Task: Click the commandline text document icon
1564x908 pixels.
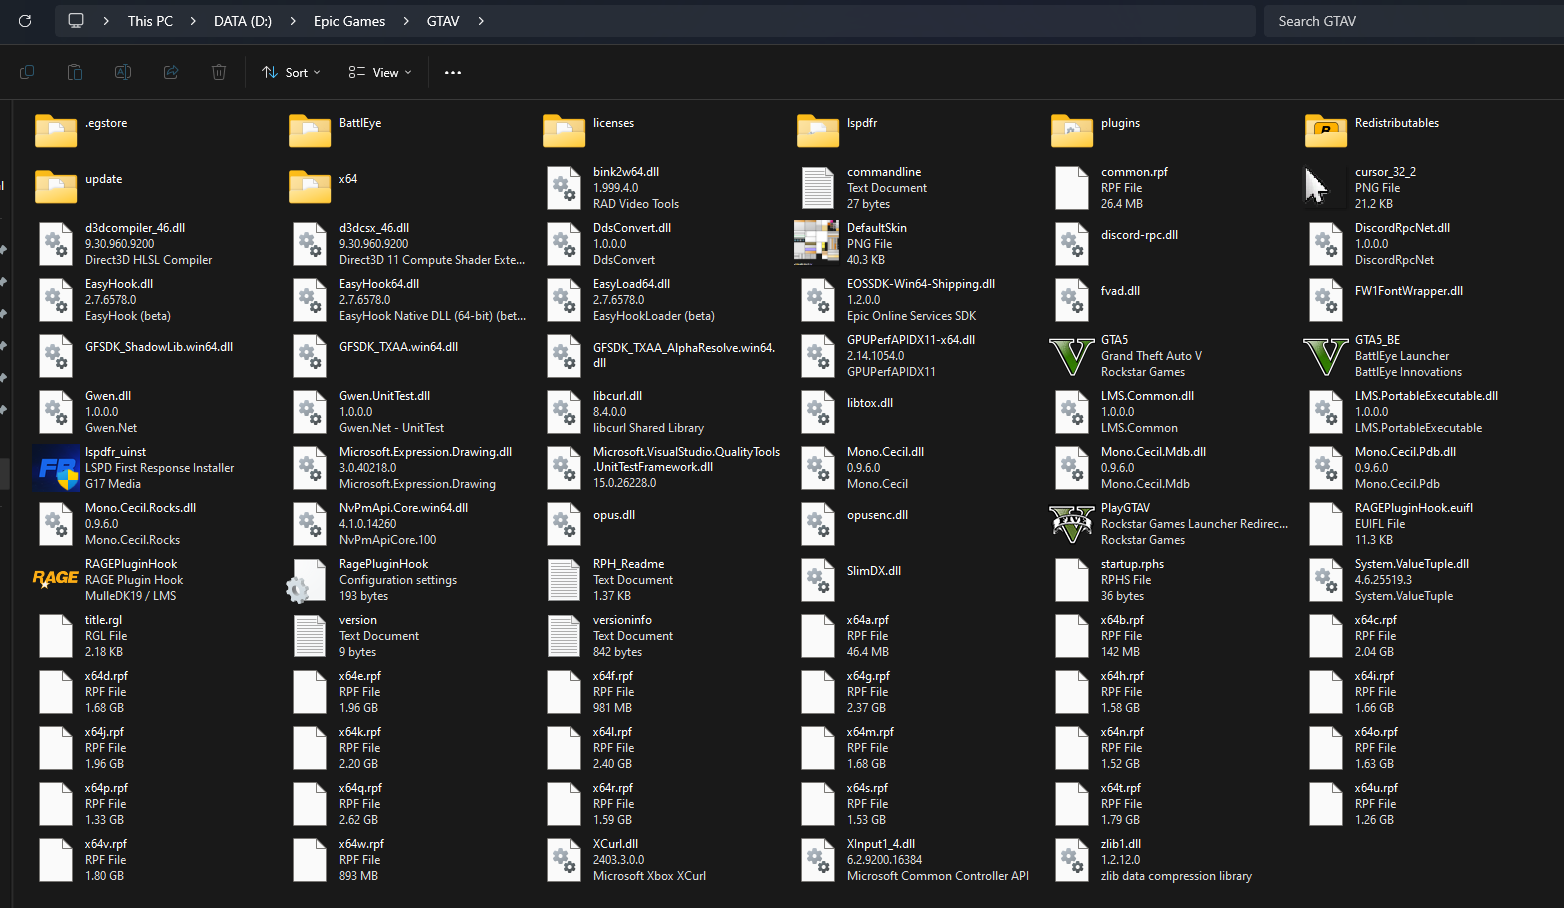Action: [818, 188]
